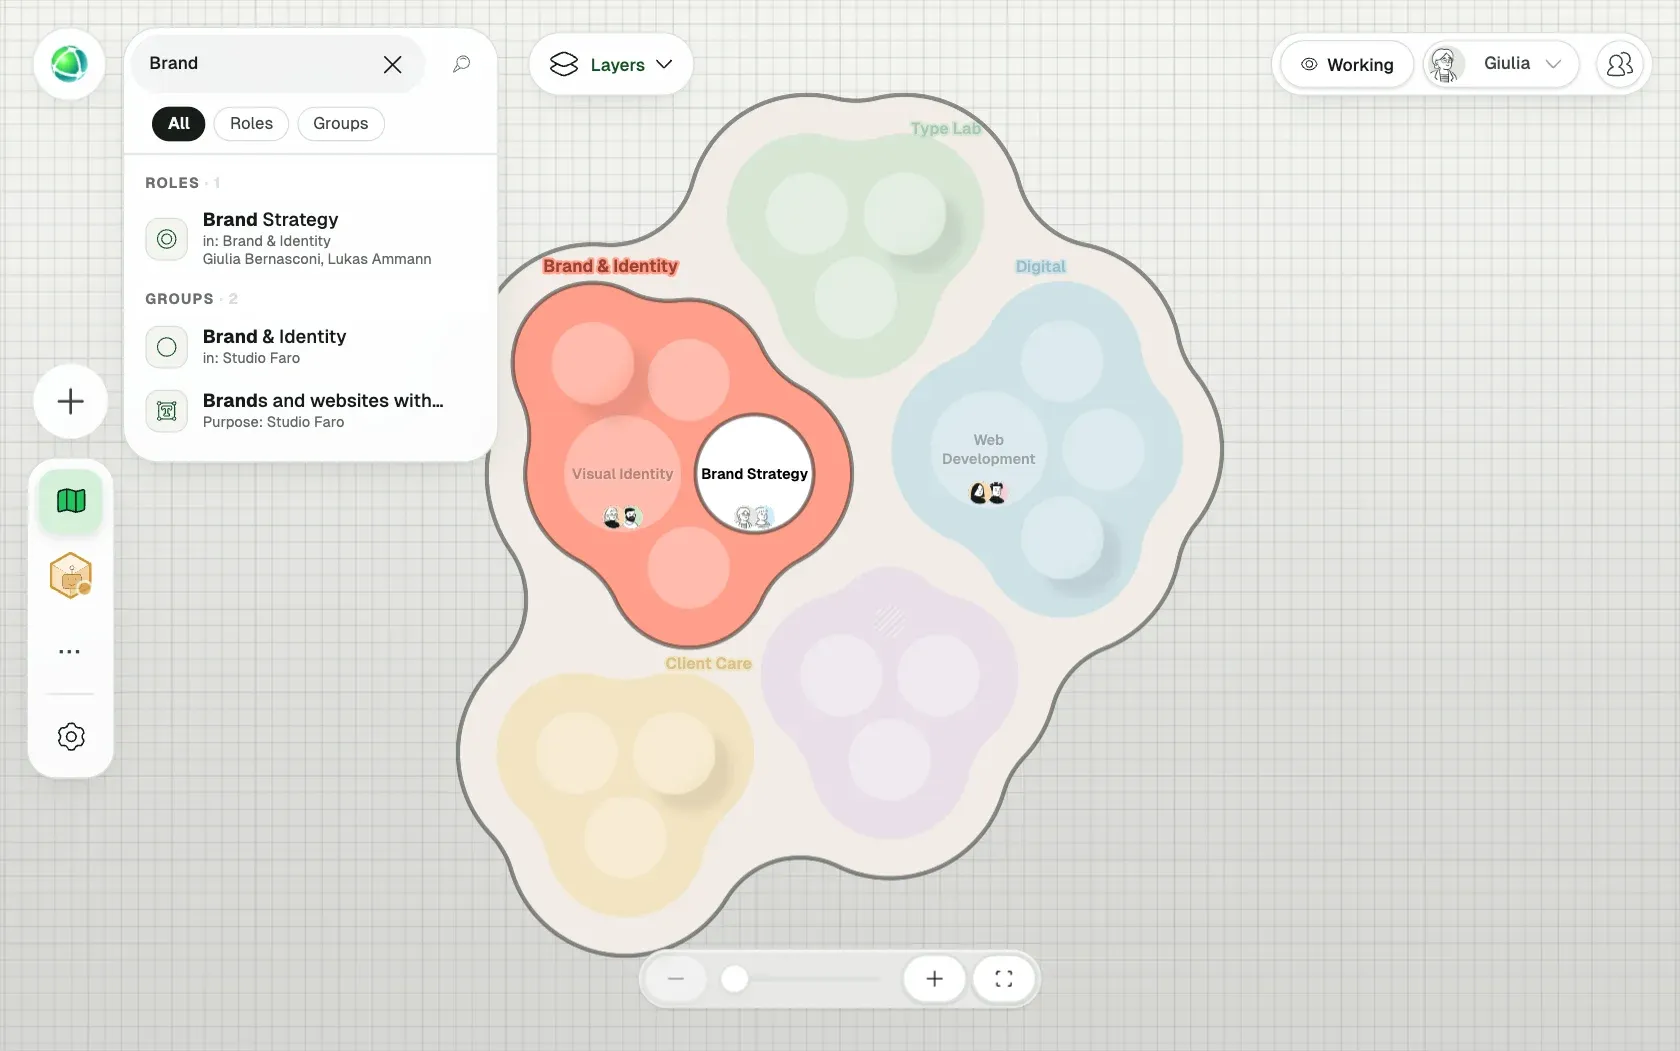1680x1051 pixels.
Task: Open the settings gear icon
Action: [x=71, y=737]
